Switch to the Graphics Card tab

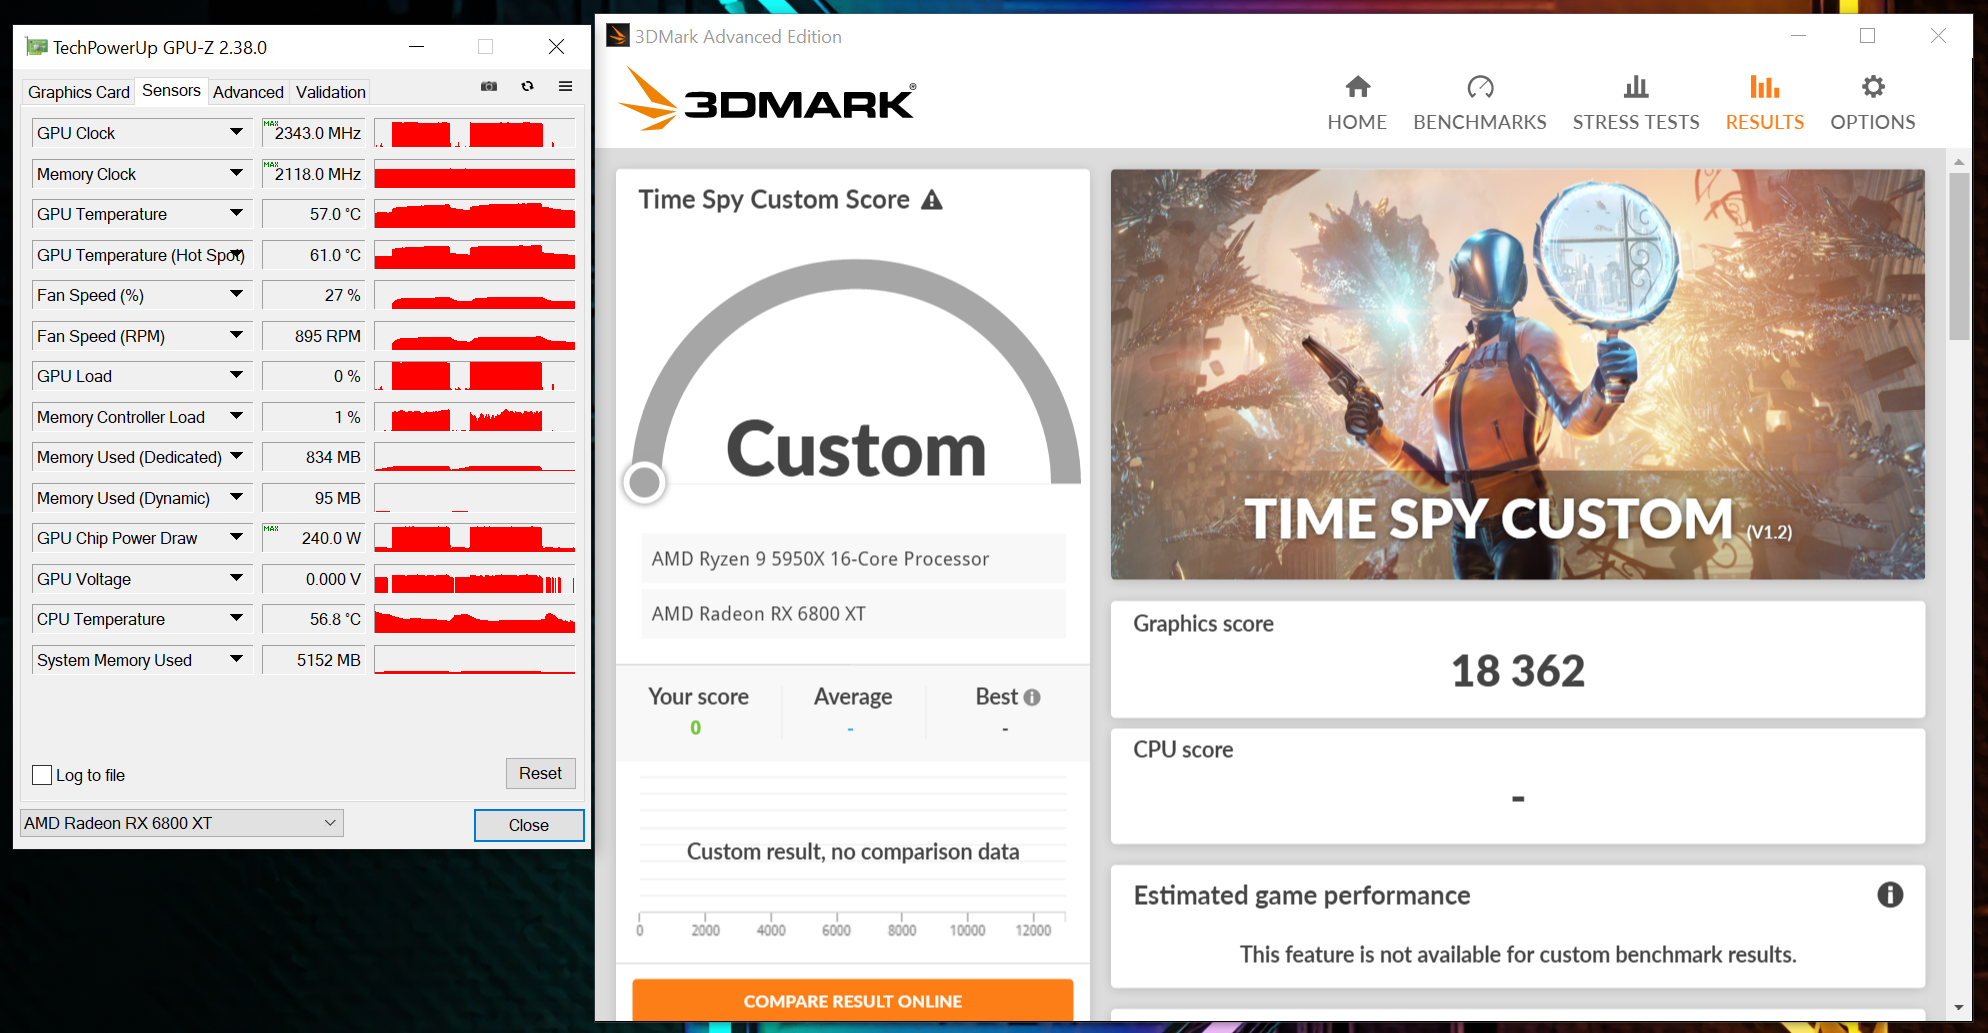click(79, 92)
